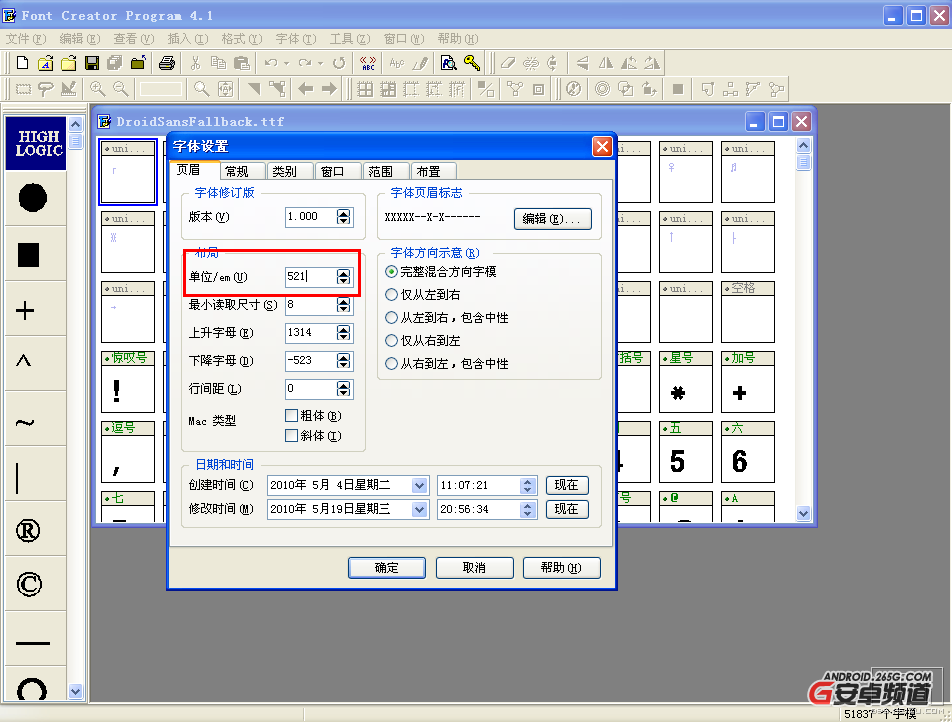Click the 编辑(E)... button for font header

click(552, 219)
